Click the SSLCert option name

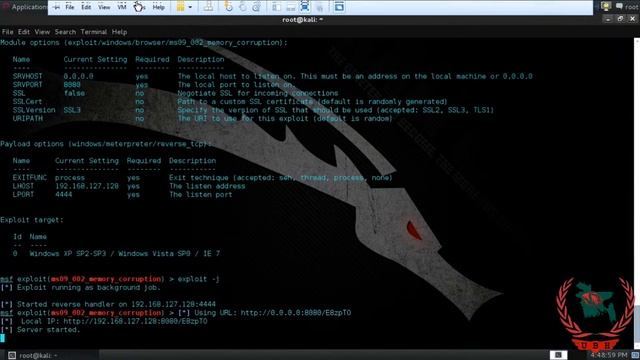27,102
